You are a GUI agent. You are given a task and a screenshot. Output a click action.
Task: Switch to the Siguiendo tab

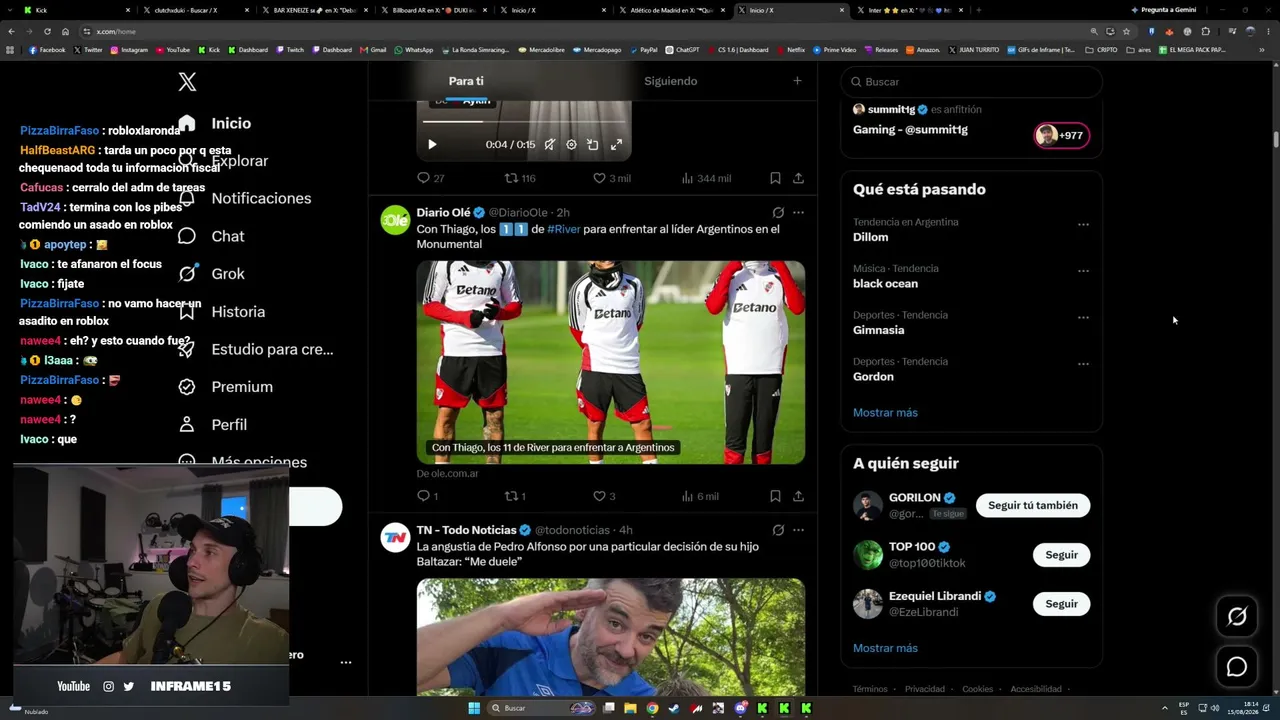coord(670,81)
